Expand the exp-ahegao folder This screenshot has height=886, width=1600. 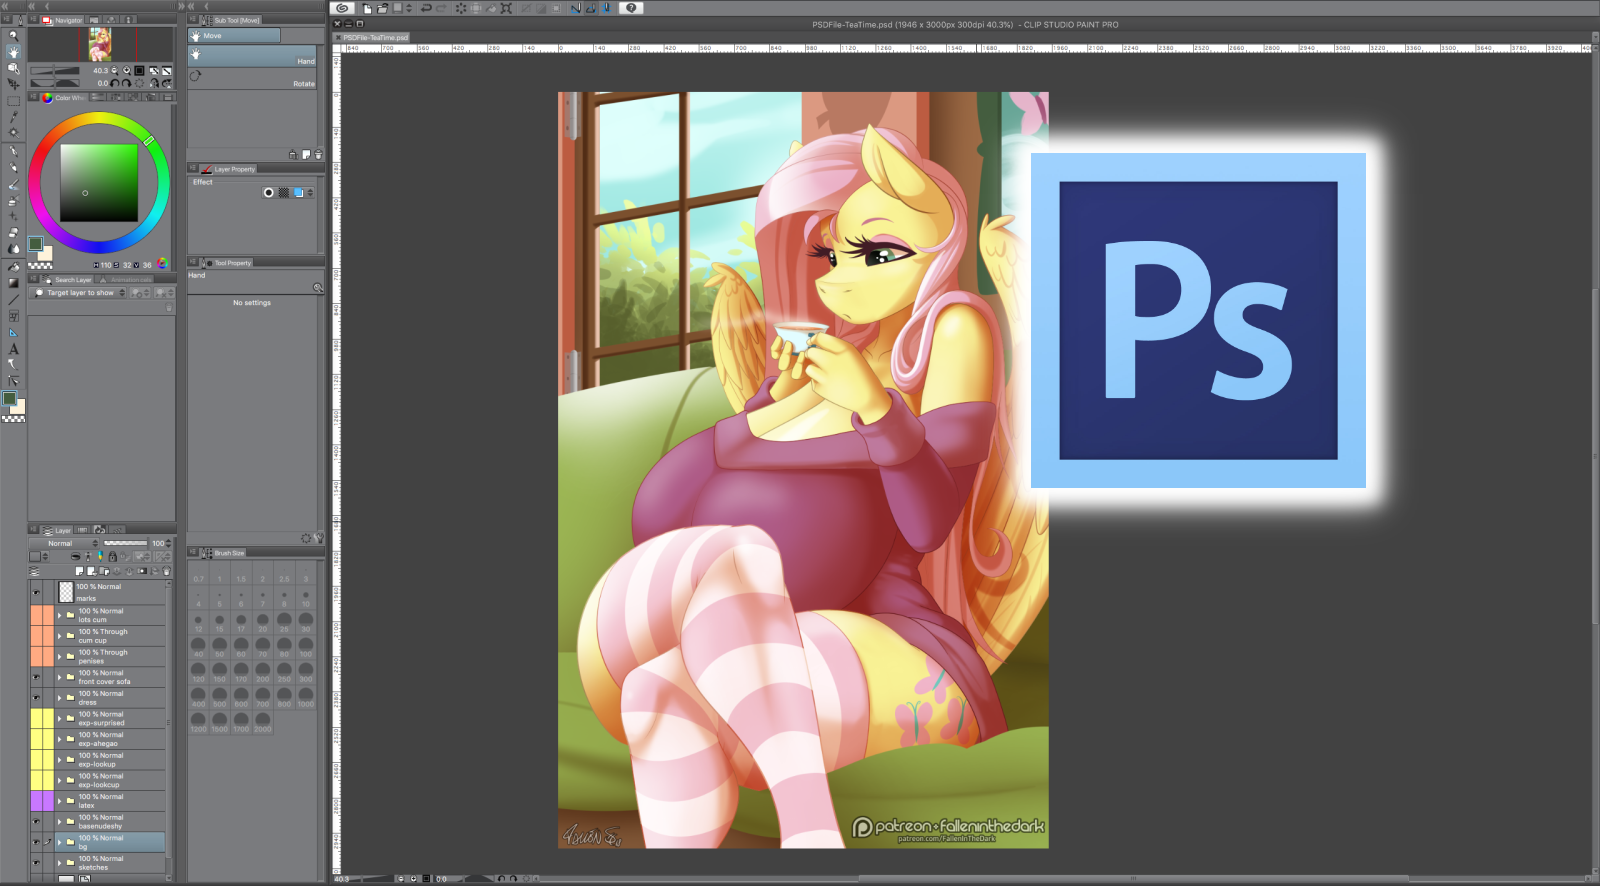[59, 739]
